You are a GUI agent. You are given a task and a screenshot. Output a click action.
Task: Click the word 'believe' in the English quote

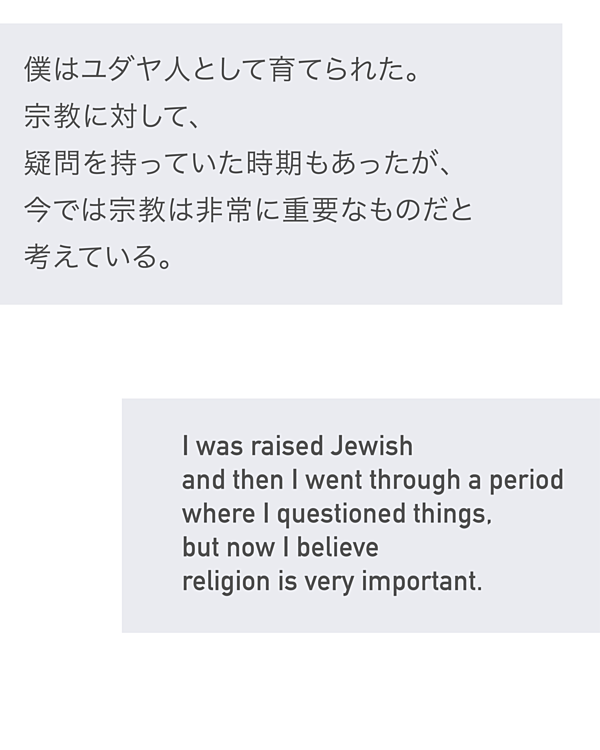pyautogui.click(x=338, y=547)
